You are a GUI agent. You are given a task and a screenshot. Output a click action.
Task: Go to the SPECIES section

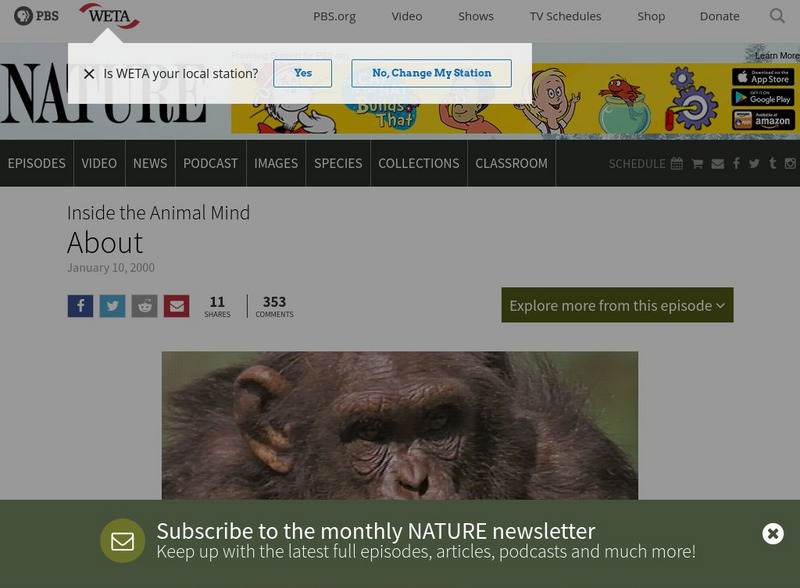click(x=338, y=163)
